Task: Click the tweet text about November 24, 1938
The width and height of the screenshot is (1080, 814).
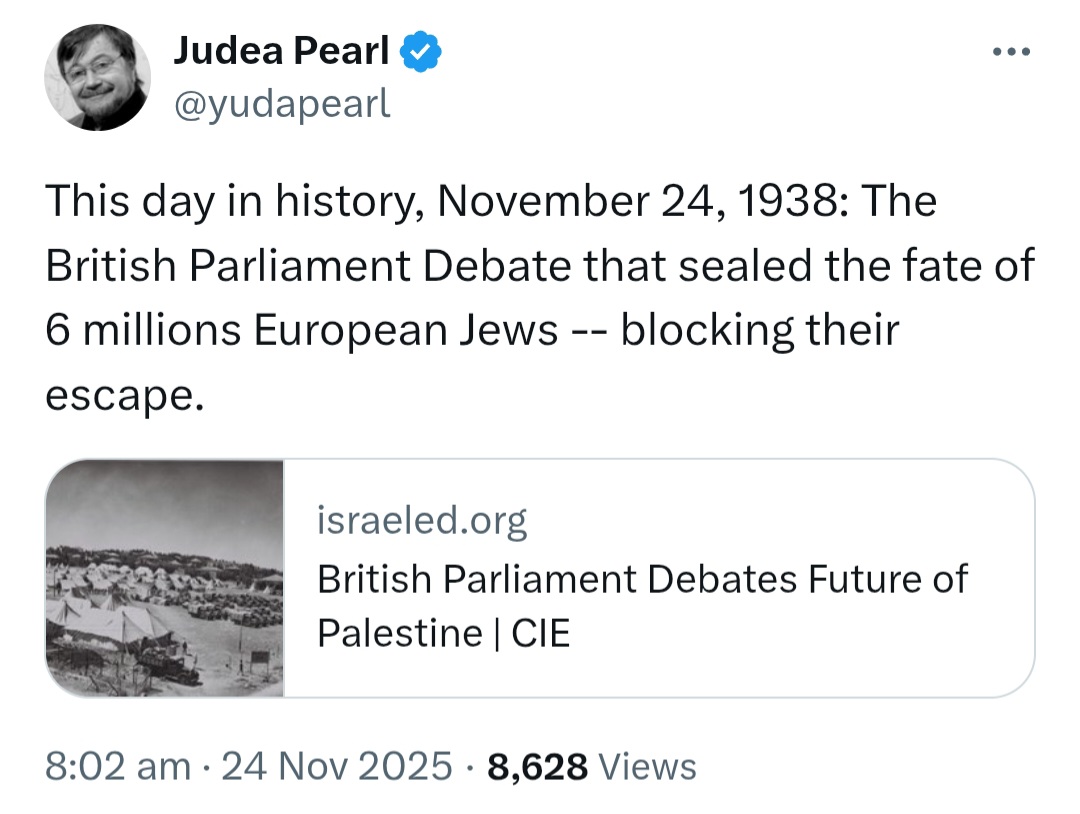Action: [540, 298]
